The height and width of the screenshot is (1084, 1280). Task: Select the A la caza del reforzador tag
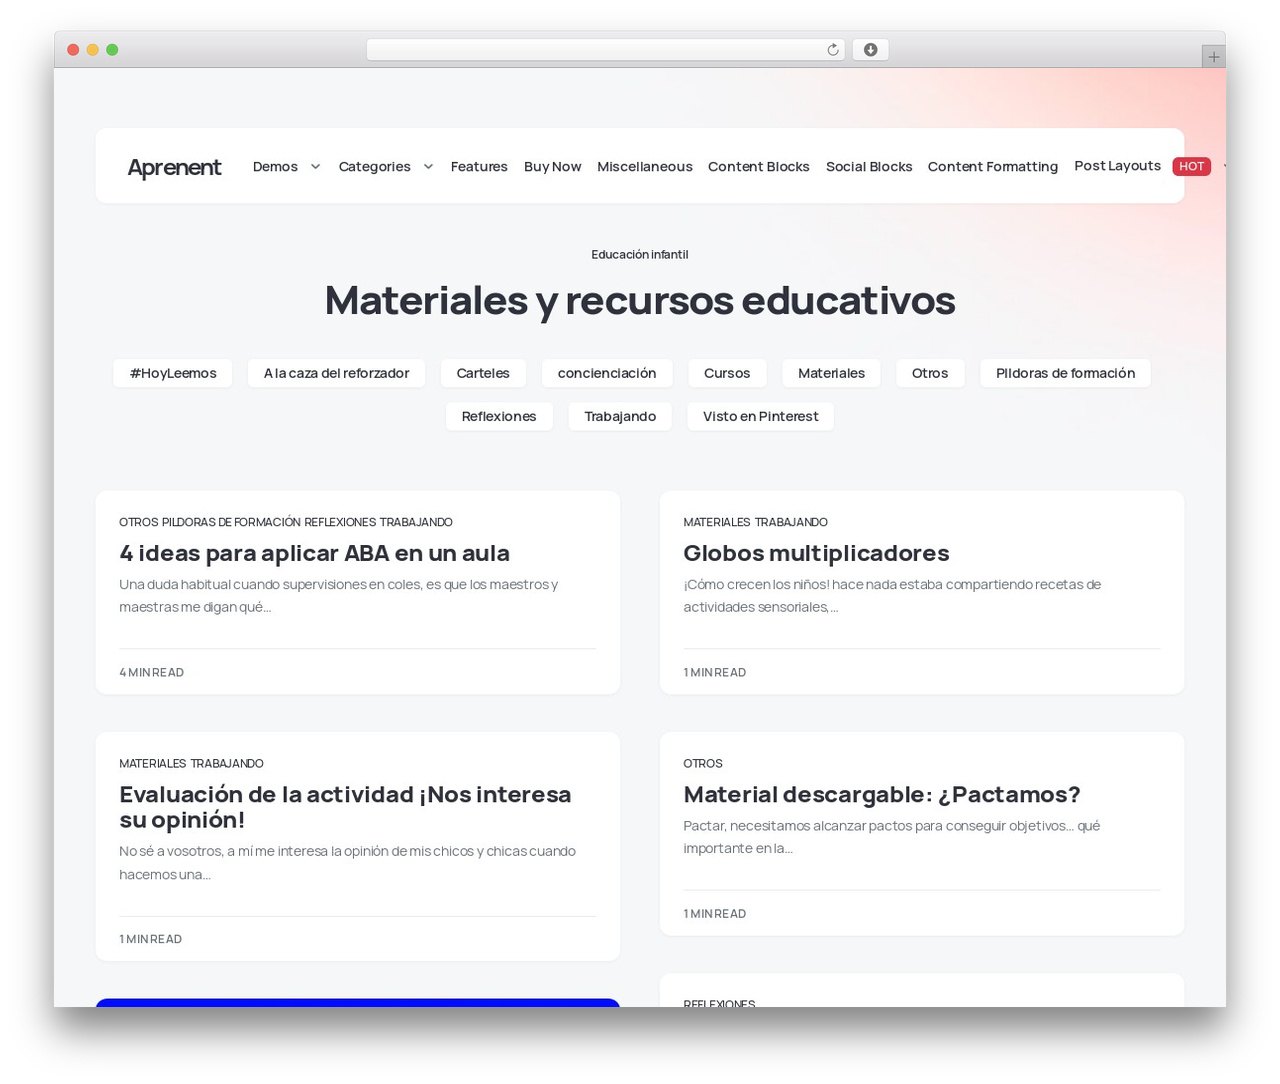[336, 373]
